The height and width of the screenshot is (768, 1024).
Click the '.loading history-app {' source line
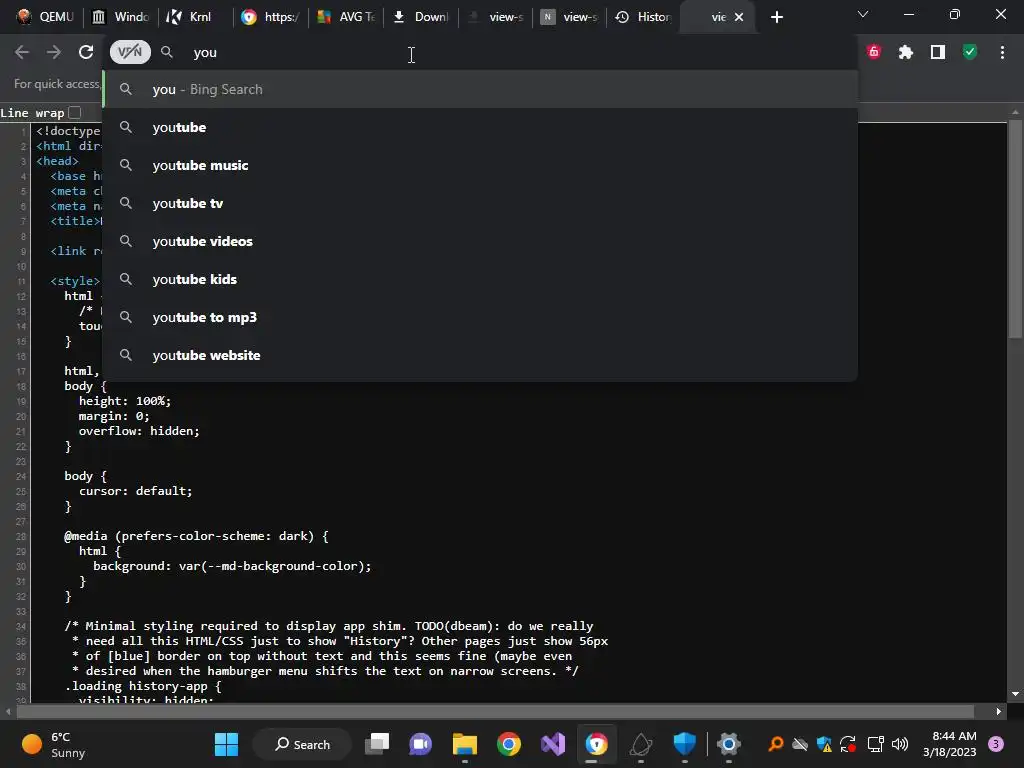[143, 686]
